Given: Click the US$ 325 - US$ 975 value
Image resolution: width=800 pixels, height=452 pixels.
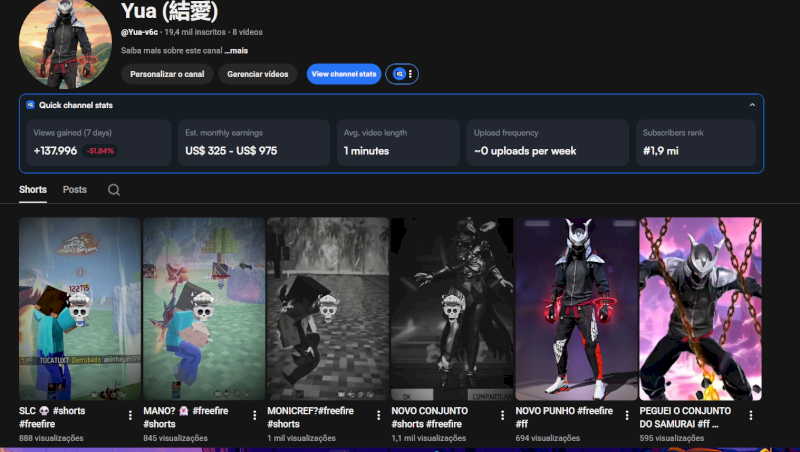Looking at the screenshot, I should (231, 151).
